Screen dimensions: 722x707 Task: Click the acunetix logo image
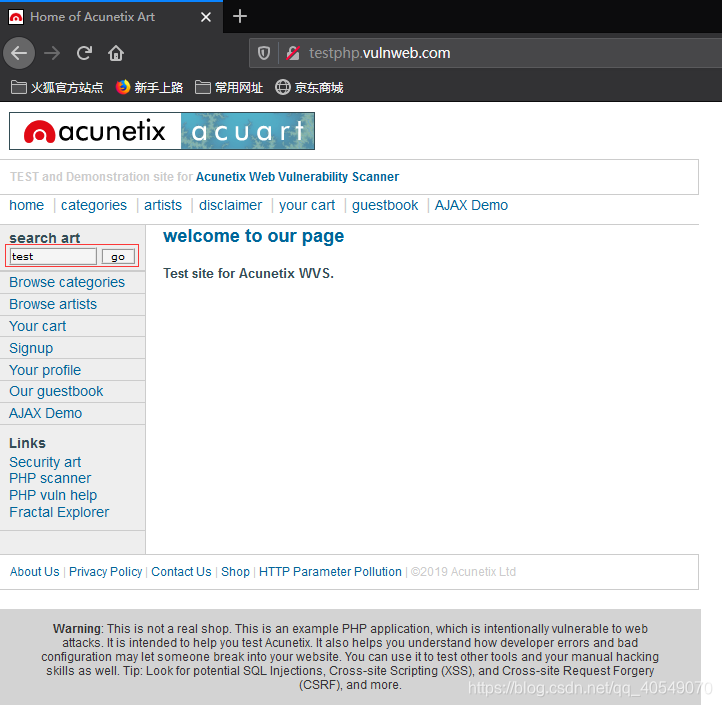[x=95, y=131]
